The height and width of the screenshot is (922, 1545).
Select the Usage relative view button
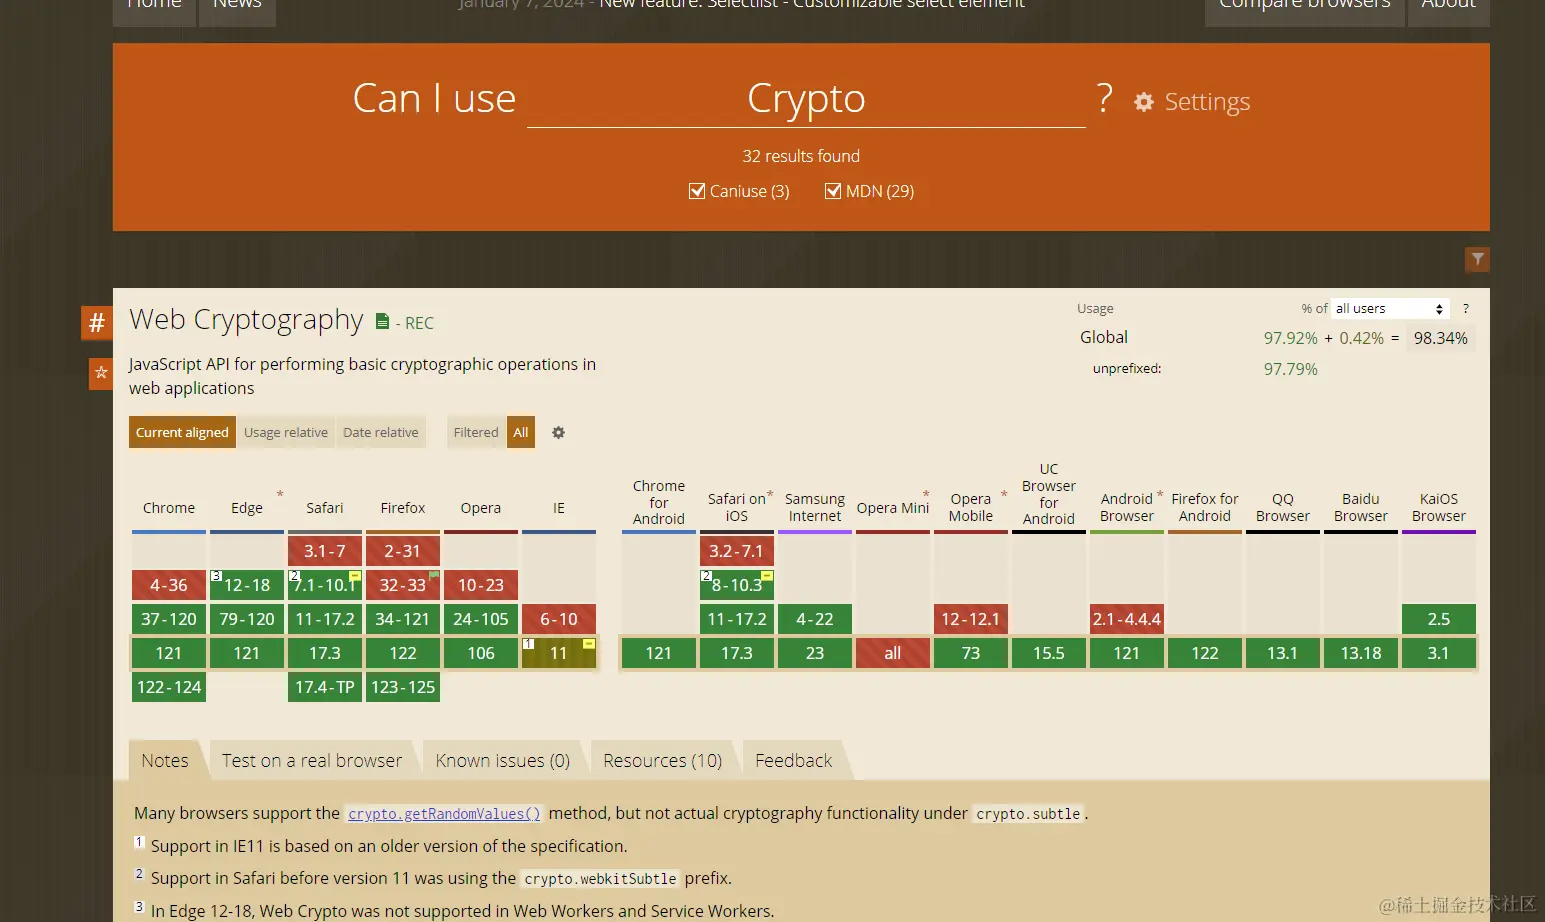click(x=286, y=432)
